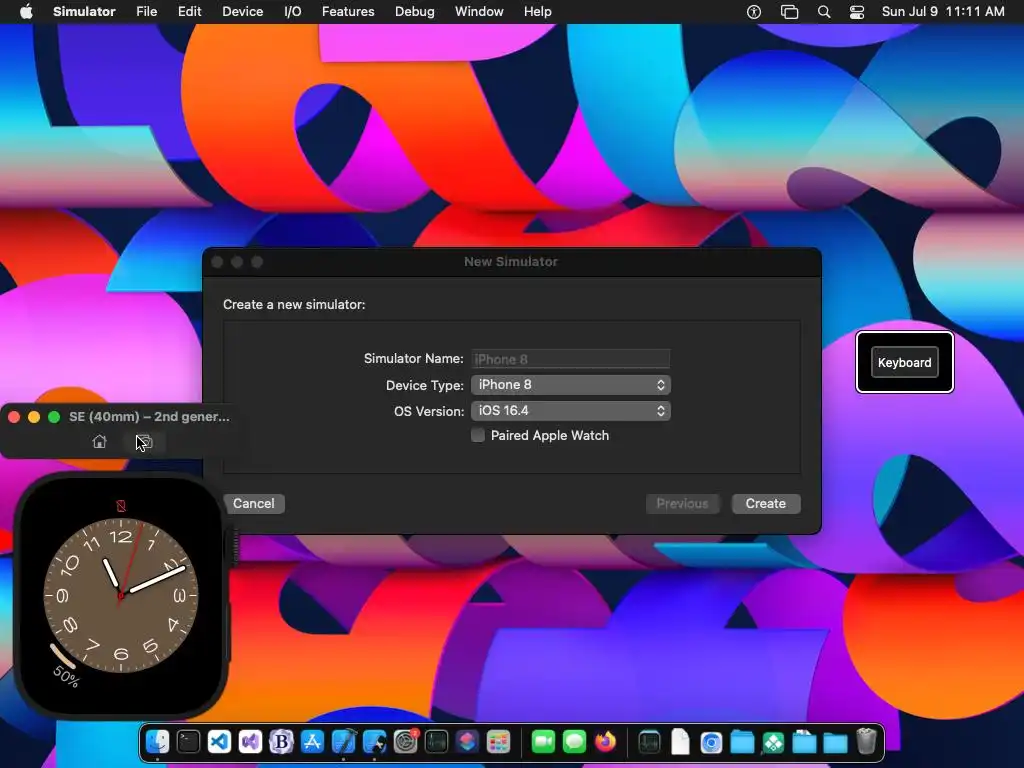Open Terminal from the dock
The image size is (1024, 768).
[x=188, y=742]
